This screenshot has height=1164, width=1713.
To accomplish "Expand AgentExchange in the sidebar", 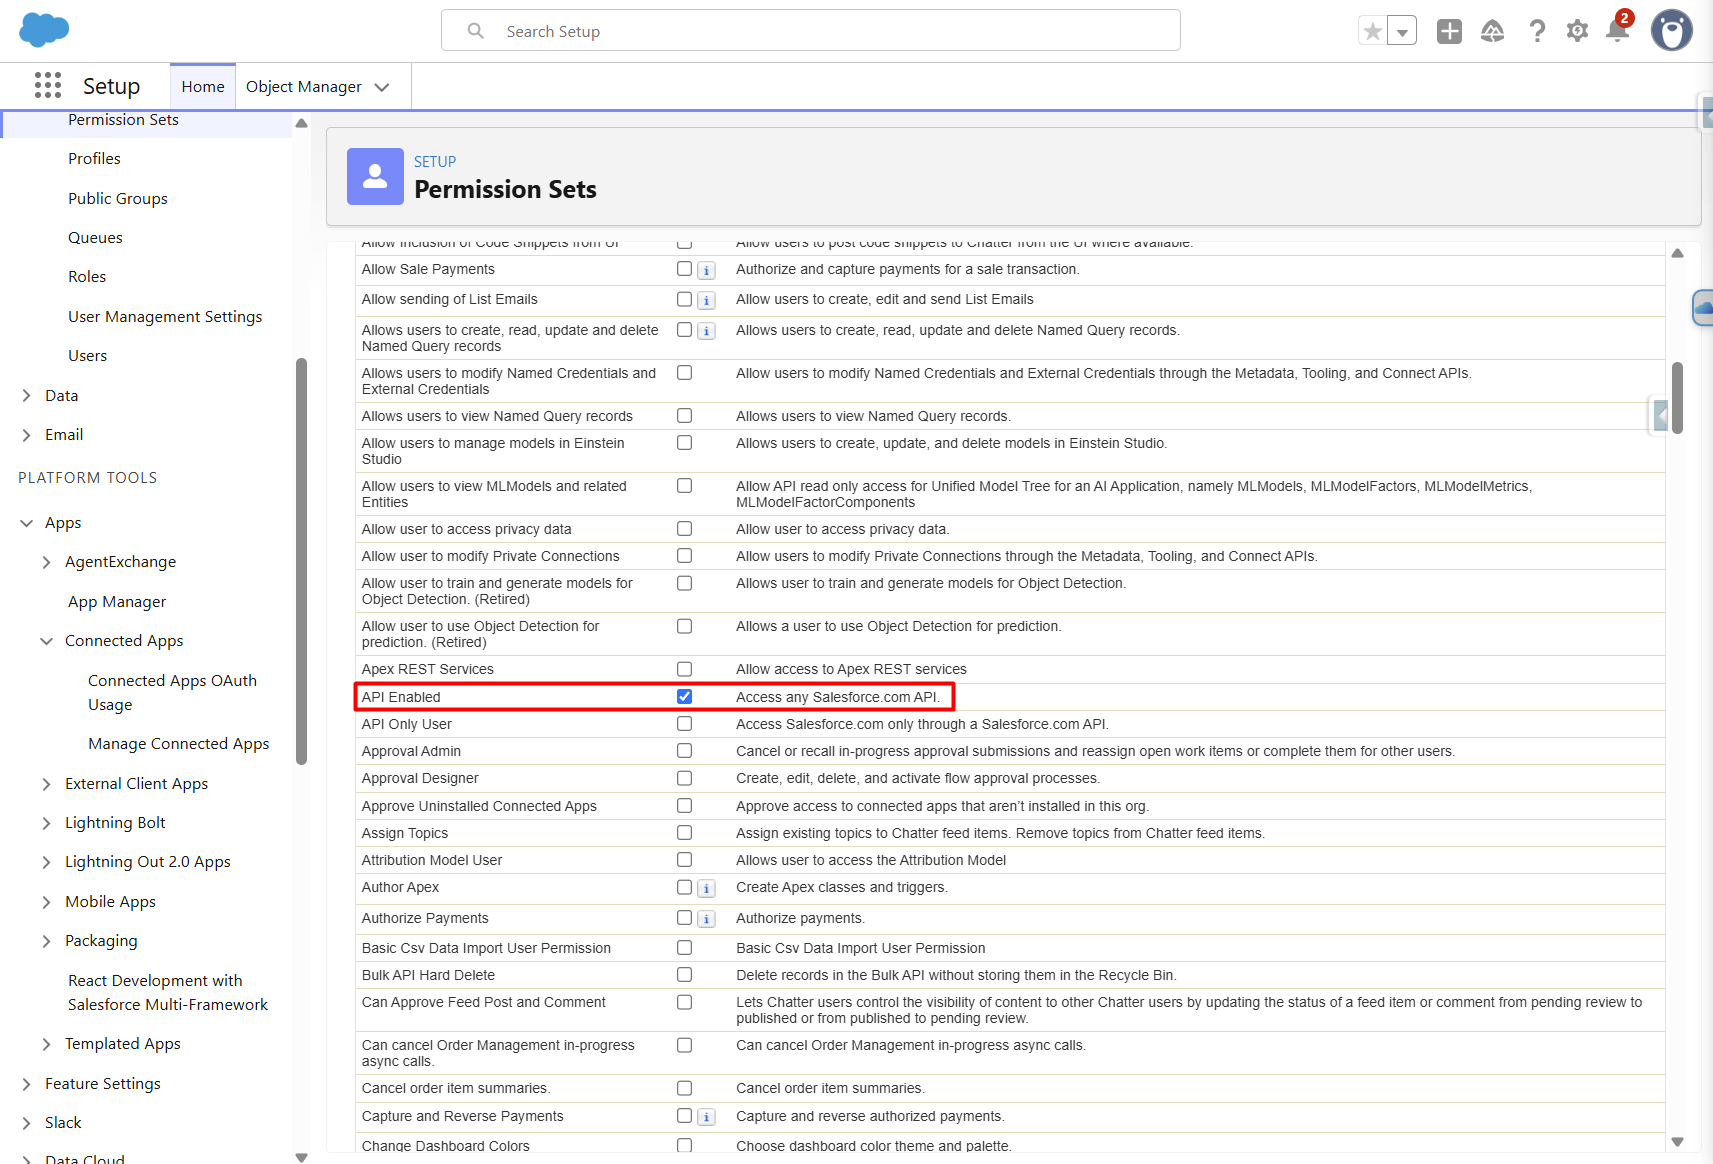I will [x=47, y=562].
